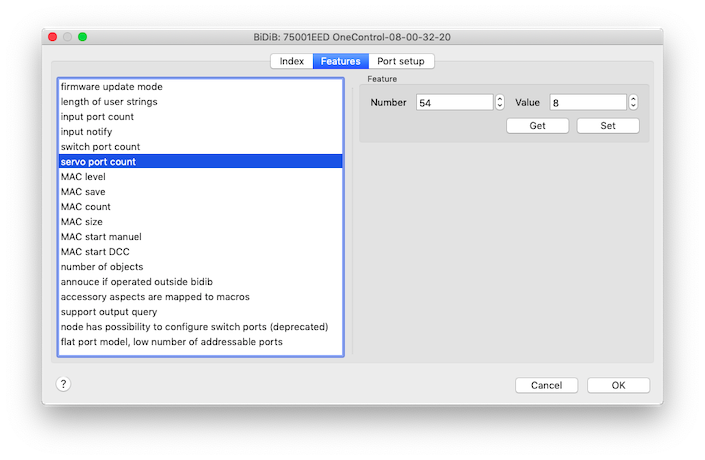Click the help question mark button
The height and width of the screenshot is (460, 705).
pyautogui.click(x=63, y=384)
